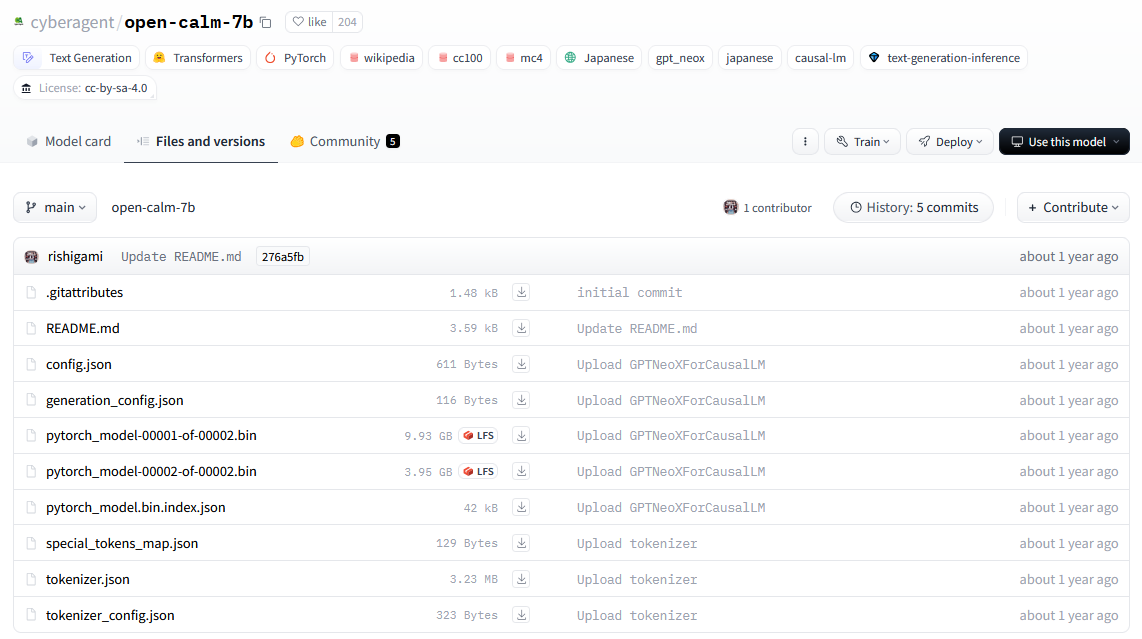Download the config.json file
Screen dimensions: 1142x639
pos(521,364)
